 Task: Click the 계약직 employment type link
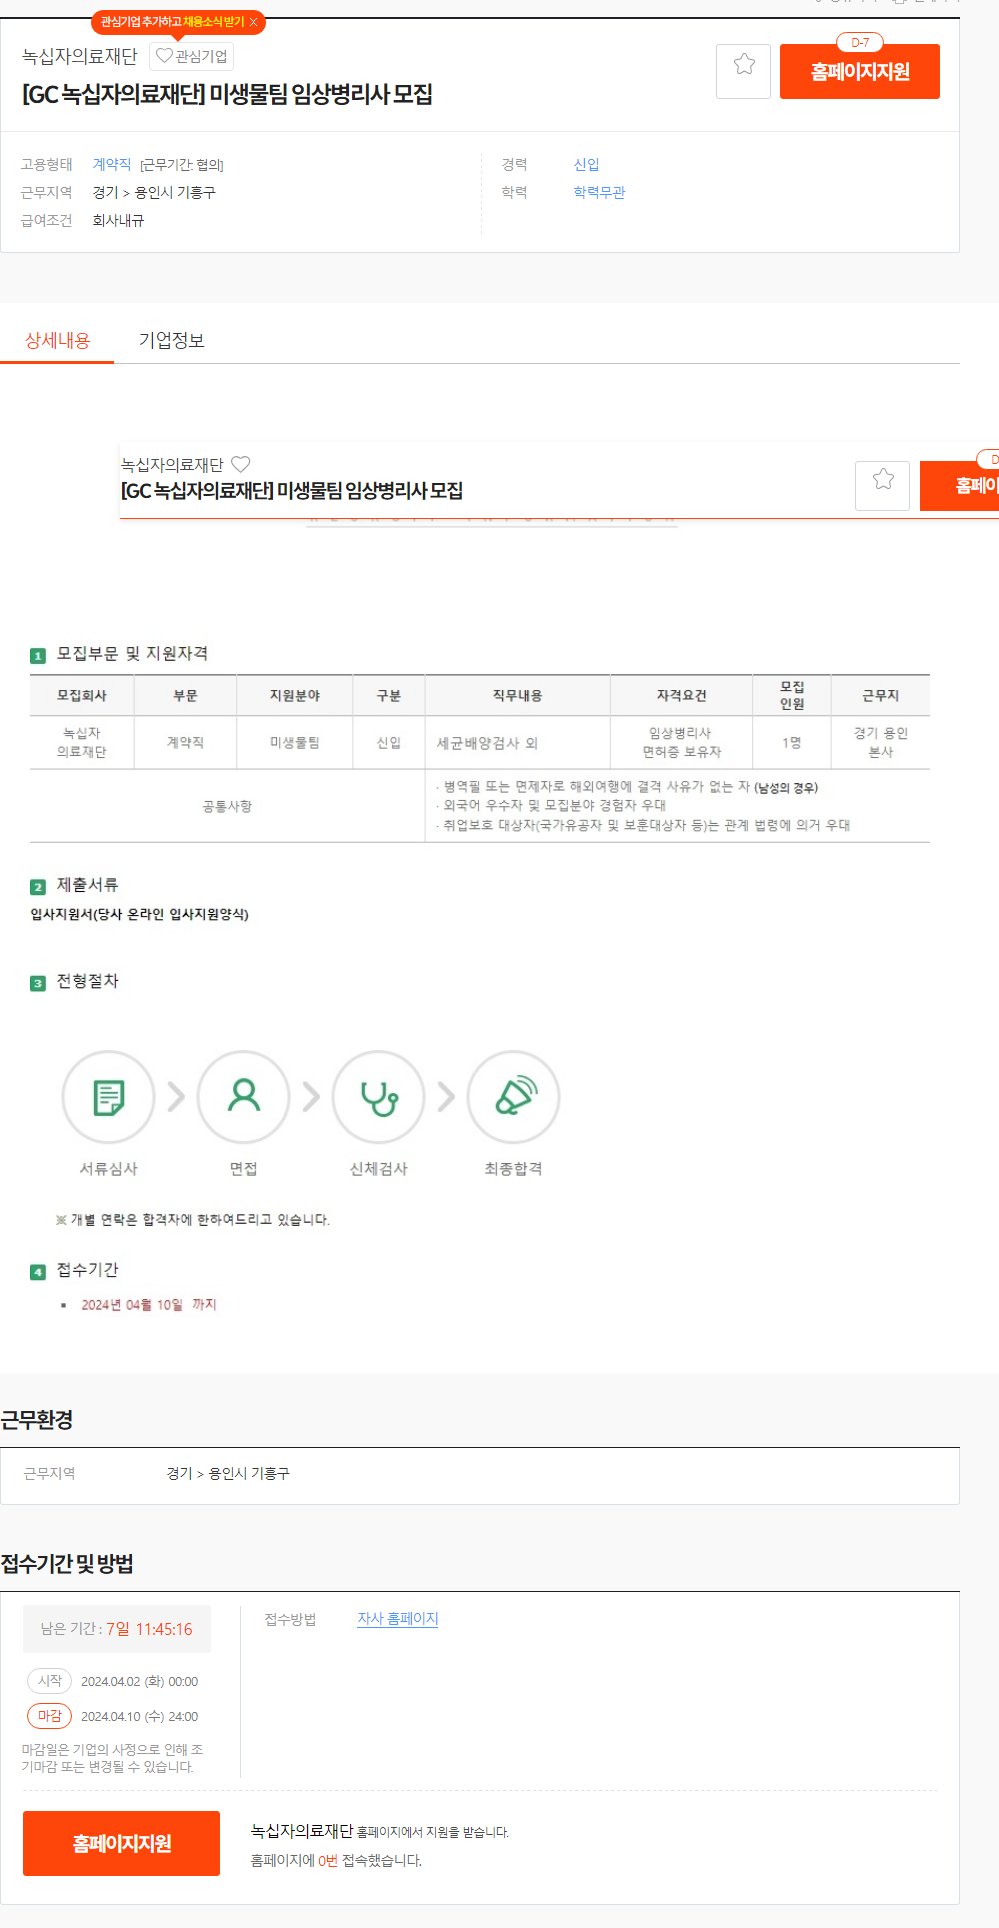pos(112,164)
